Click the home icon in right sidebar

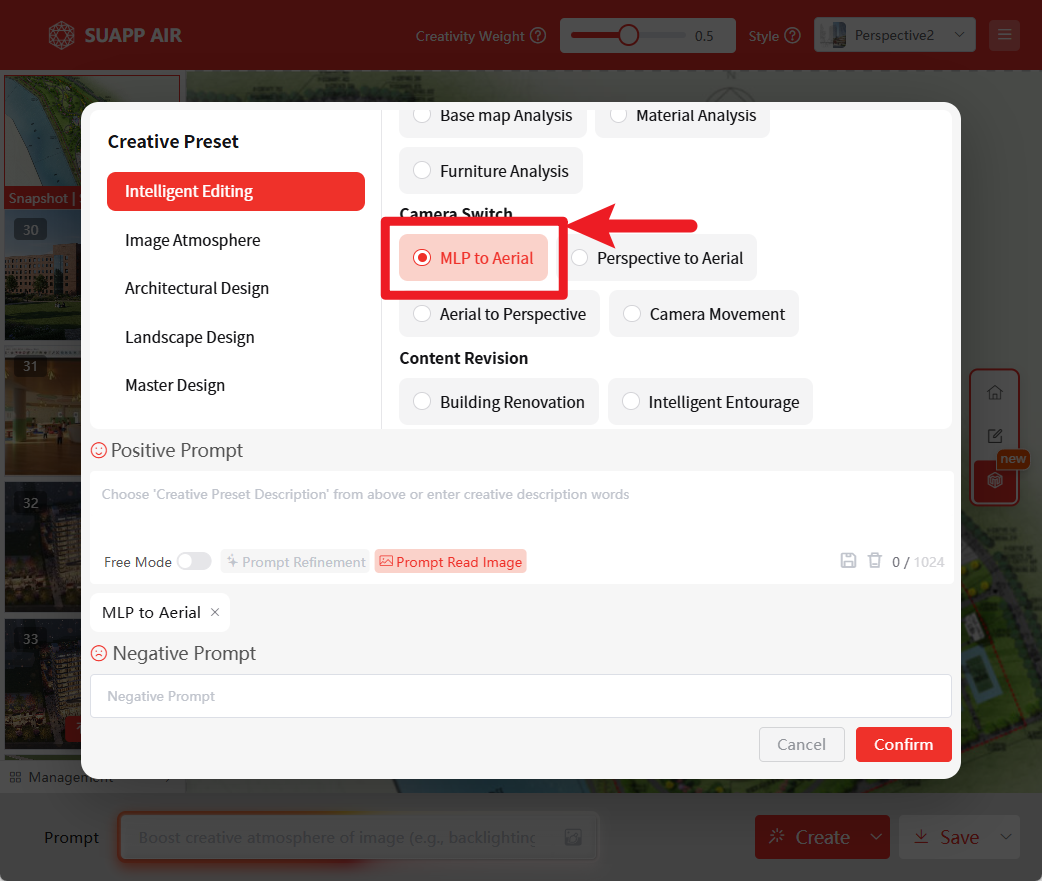994,393
